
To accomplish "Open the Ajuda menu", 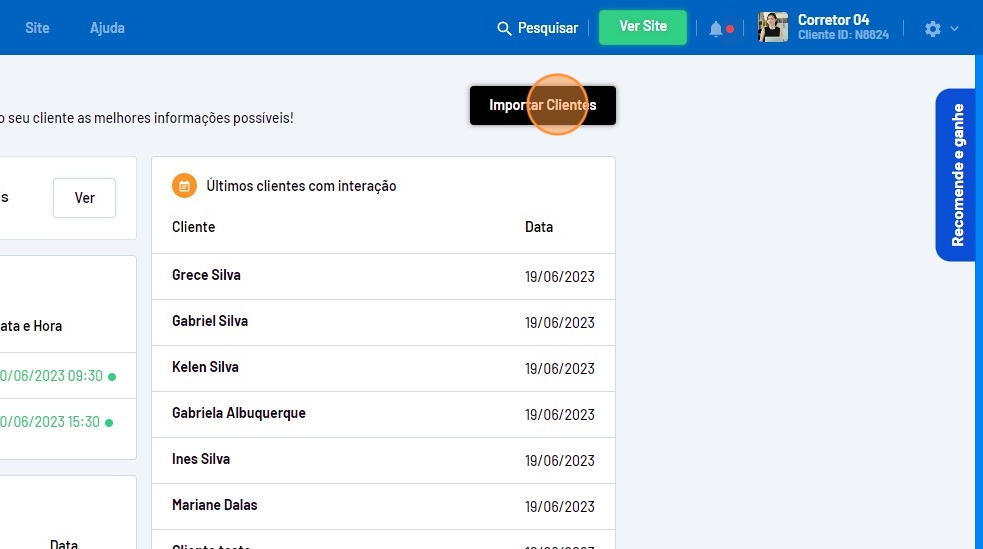I will click(107, 28).
